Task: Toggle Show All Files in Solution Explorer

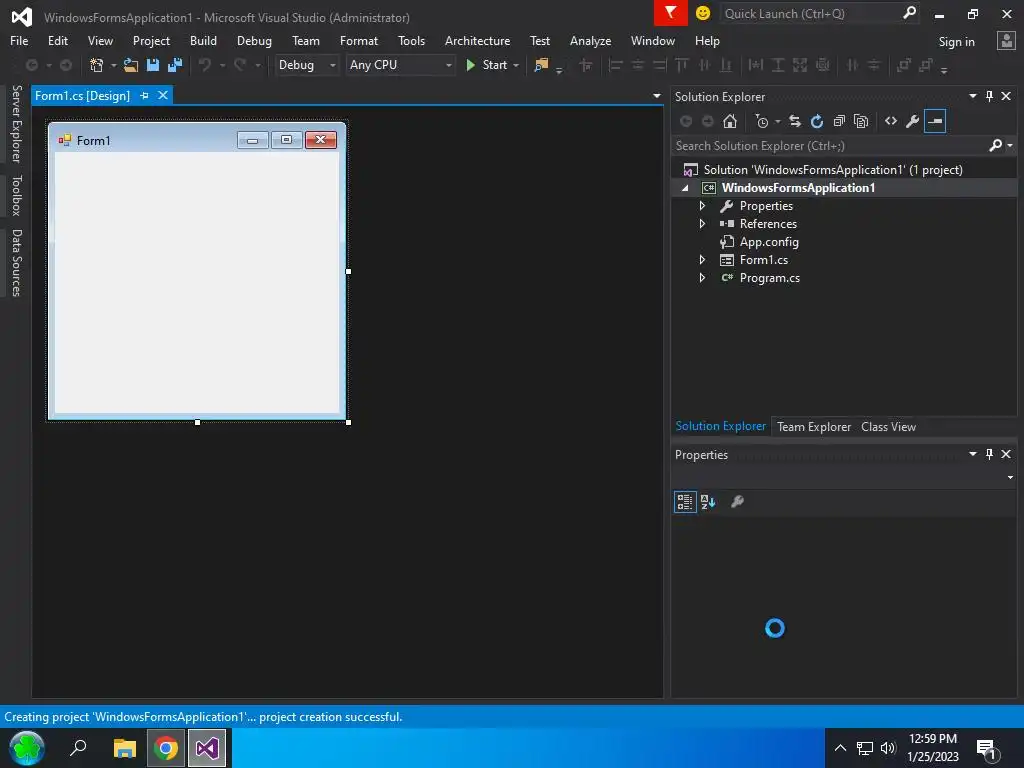Action: click(861, 121)
